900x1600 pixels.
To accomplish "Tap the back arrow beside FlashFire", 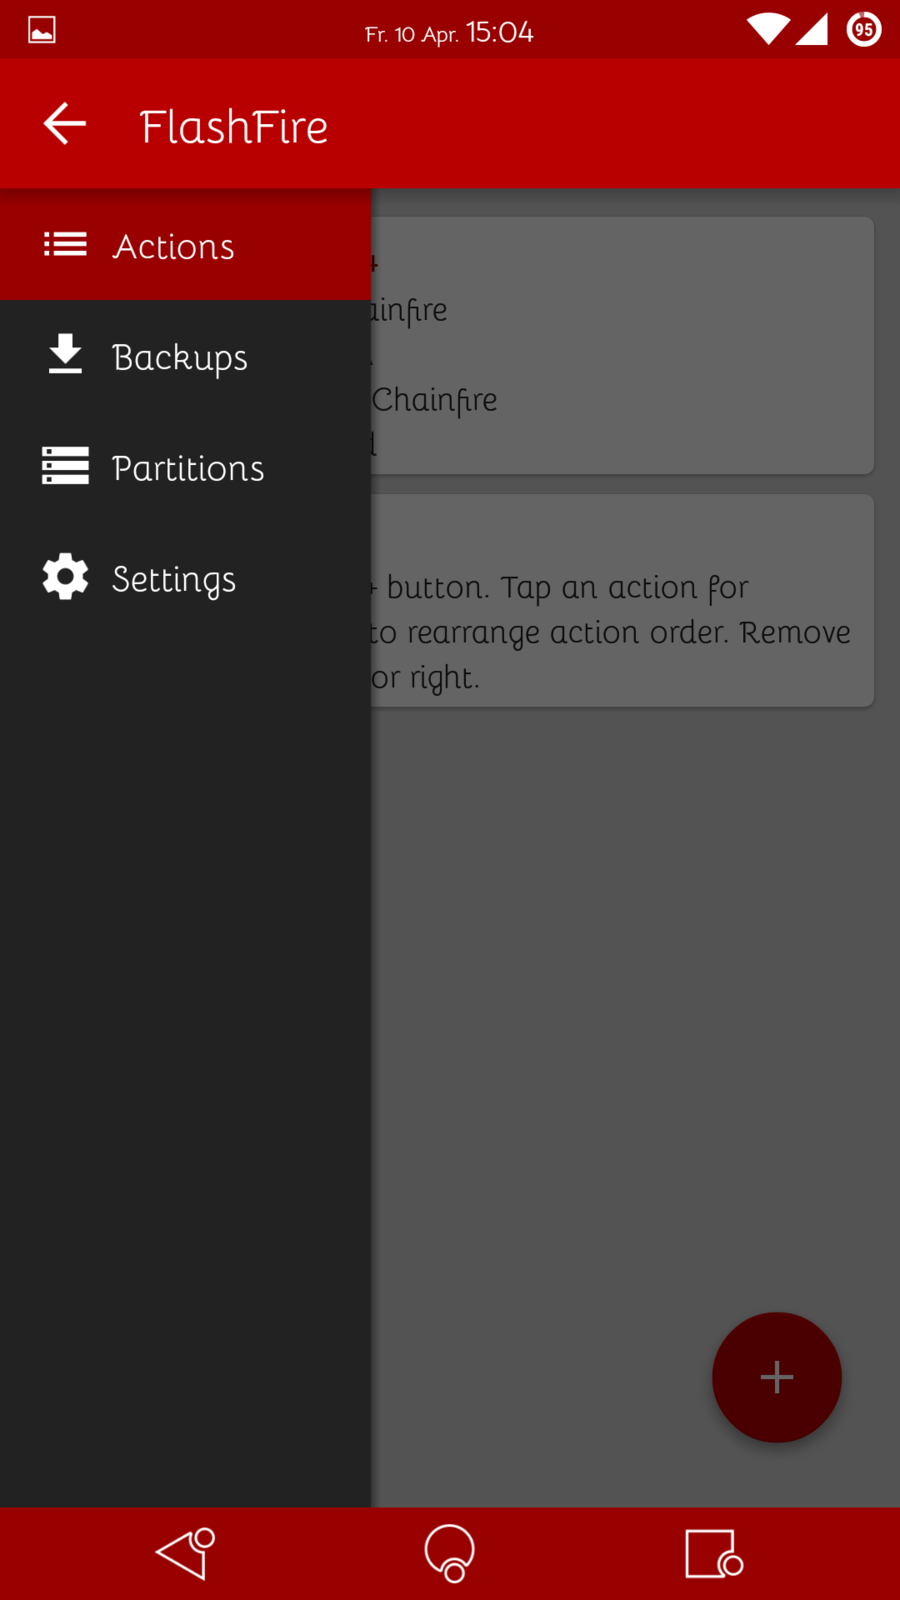I will 65,125.
